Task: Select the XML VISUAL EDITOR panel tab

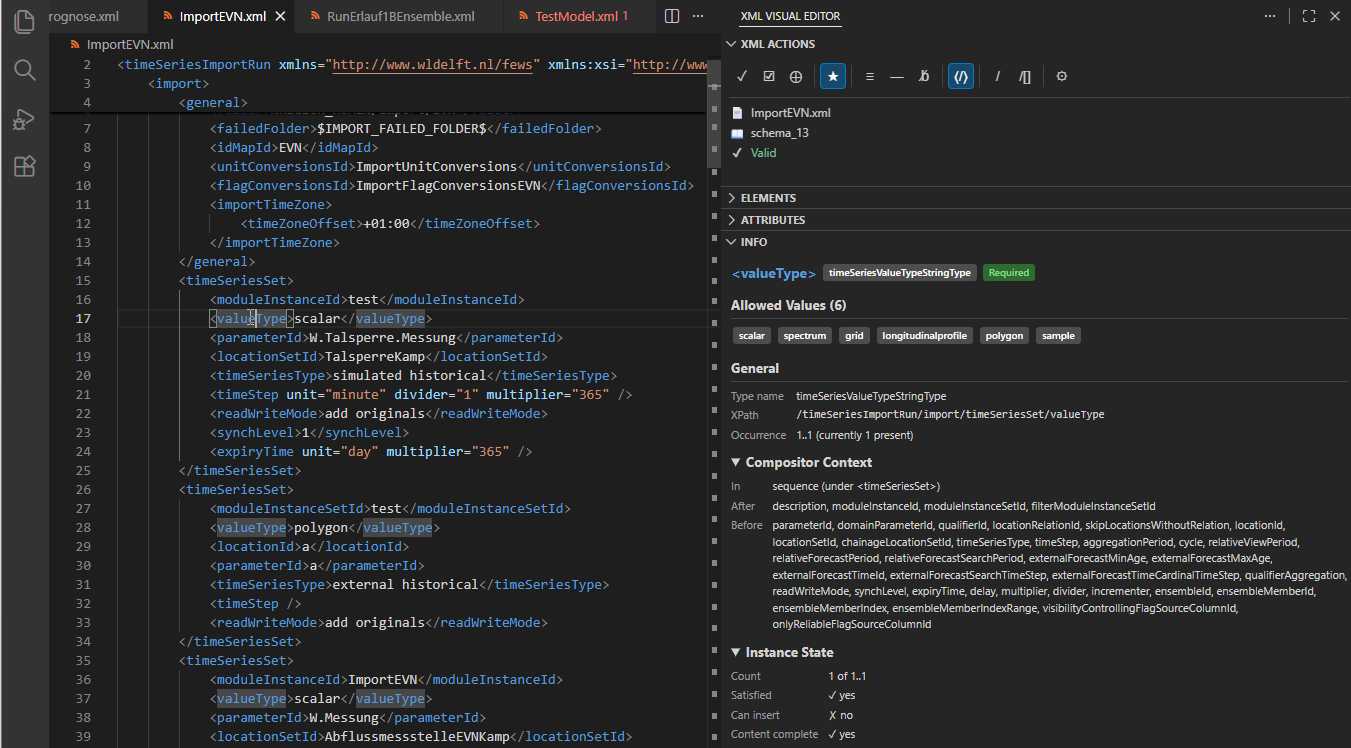Action: (790, 17)
